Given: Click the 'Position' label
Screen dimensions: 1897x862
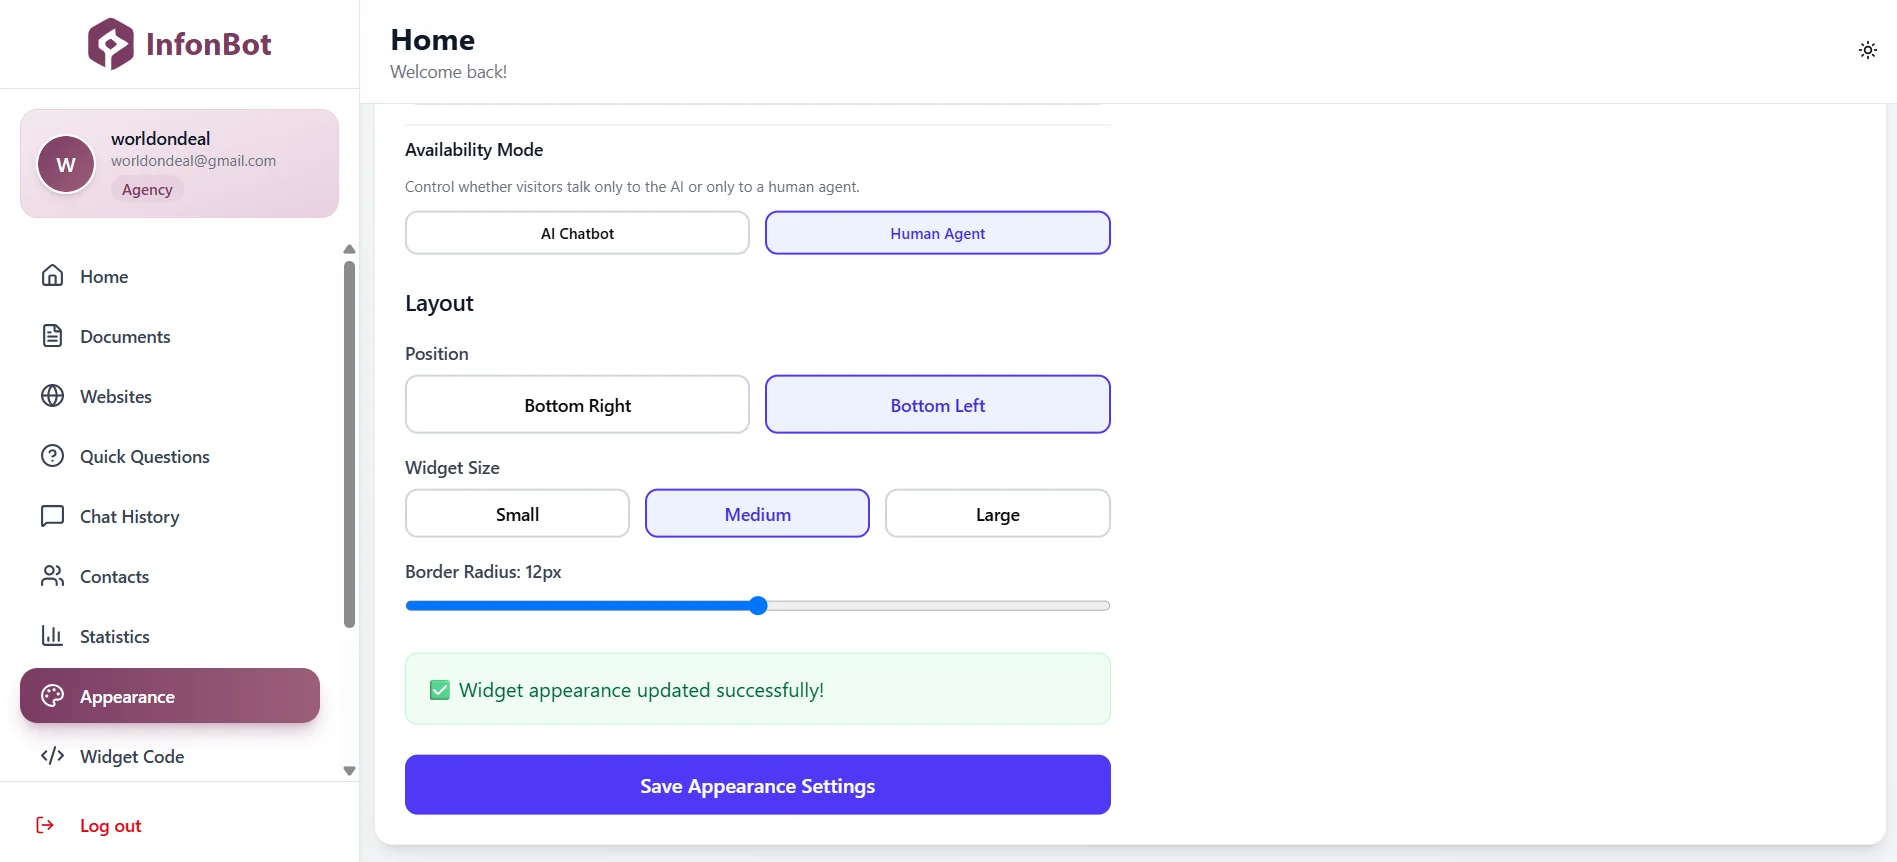Looking at the screenshot, I should point(436,354).
